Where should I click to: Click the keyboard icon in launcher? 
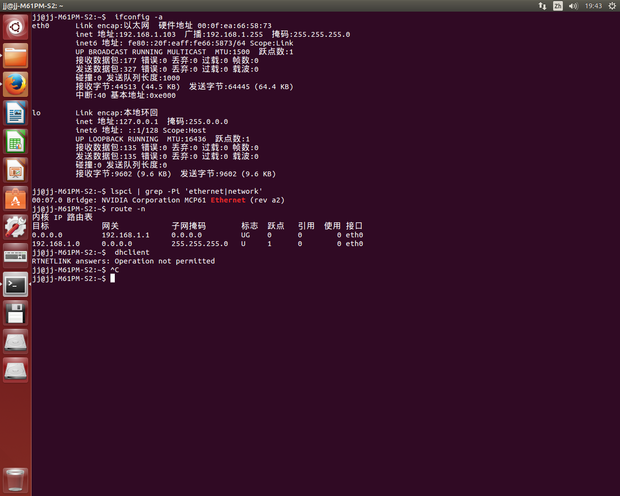[x=15, y=255]
